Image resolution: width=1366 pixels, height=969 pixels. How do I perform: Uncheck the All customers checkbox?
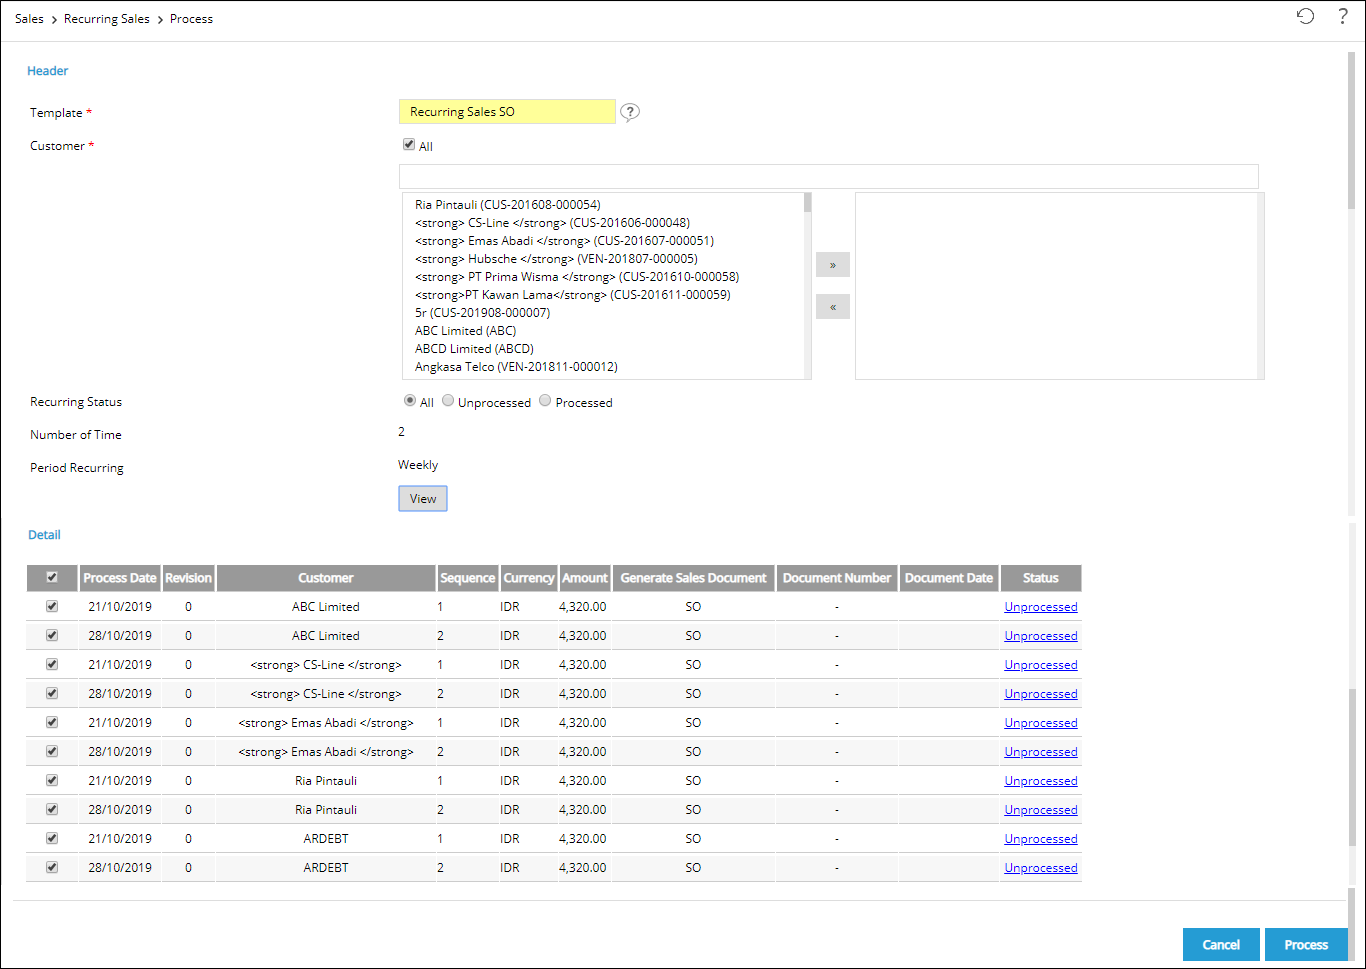tap(409, 144)
